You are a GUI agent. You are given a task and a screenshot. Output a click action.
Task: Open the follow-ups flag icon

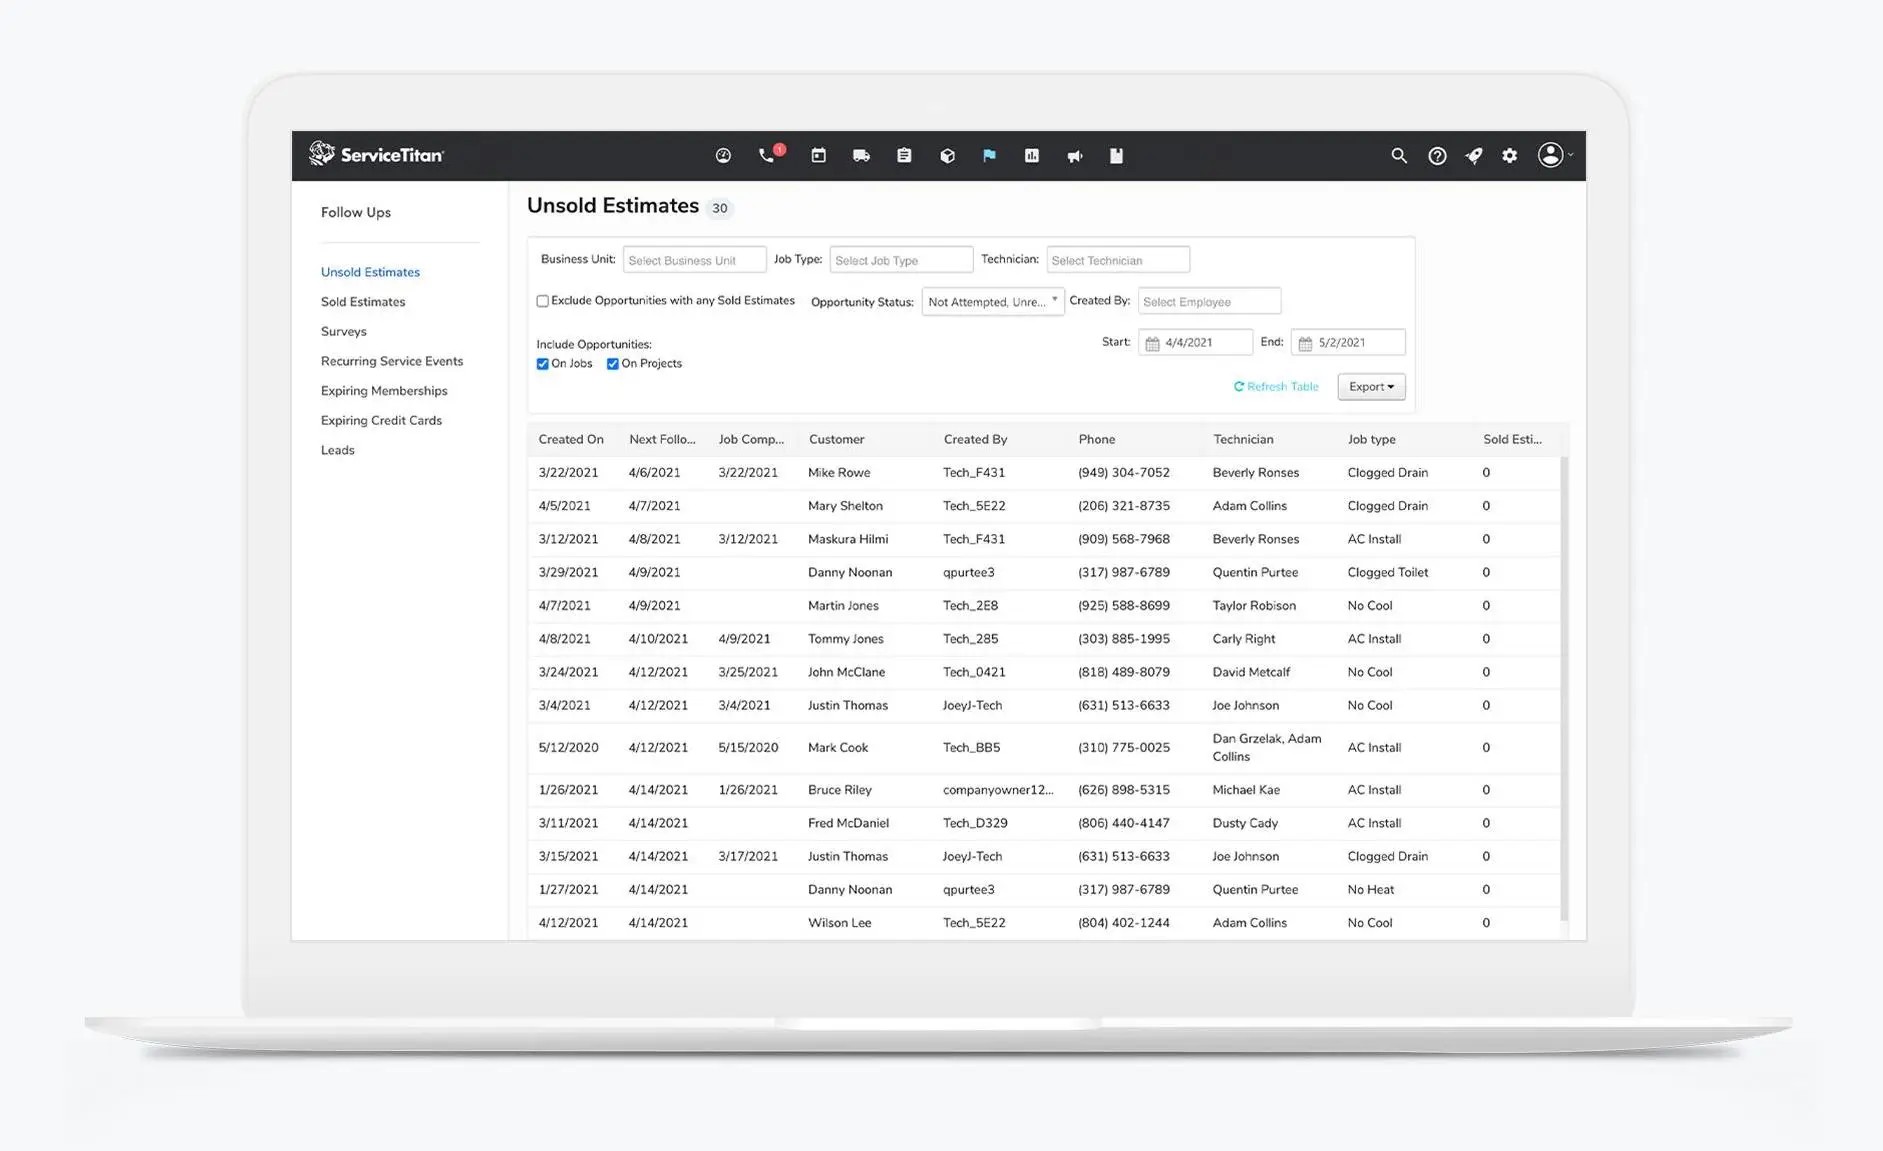(x=989, y=156)
